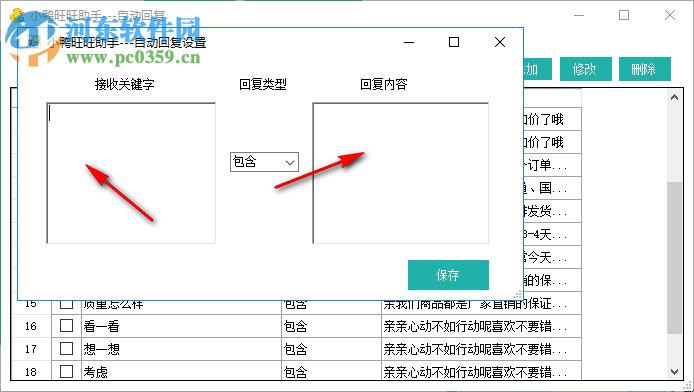Close the main 自动回复 window
This screenshot has height=392, width=694.
[670, 15]
